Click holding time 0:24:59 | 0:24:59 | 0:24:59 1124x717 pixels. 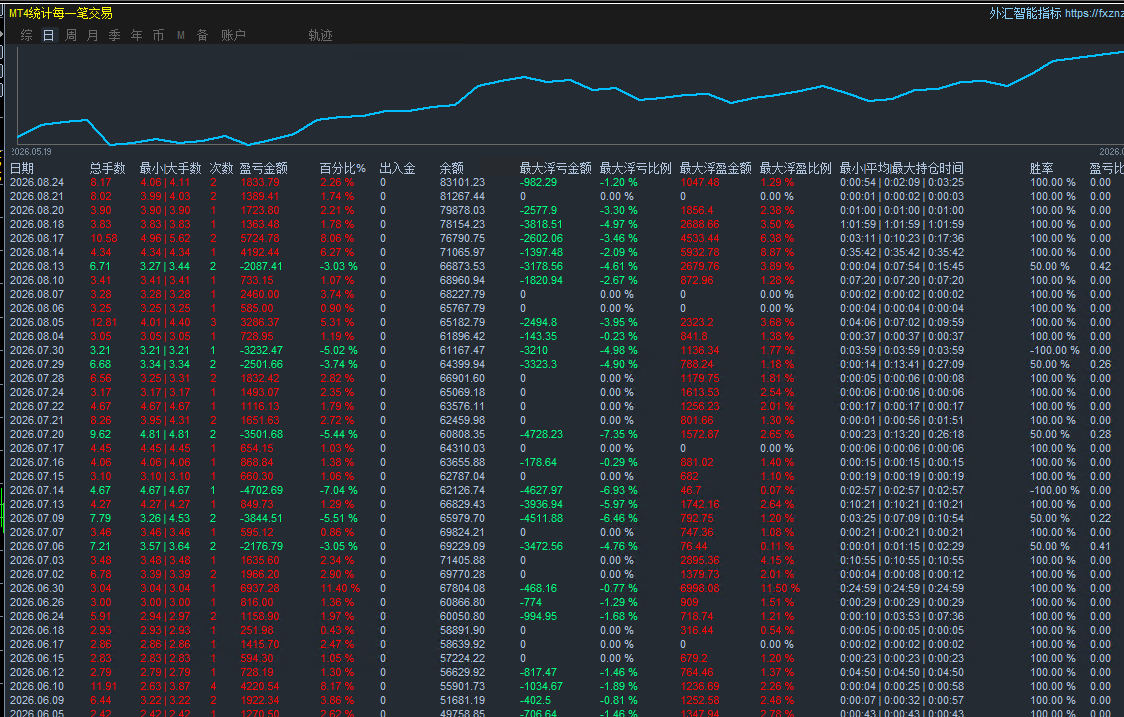coord(902,589)
